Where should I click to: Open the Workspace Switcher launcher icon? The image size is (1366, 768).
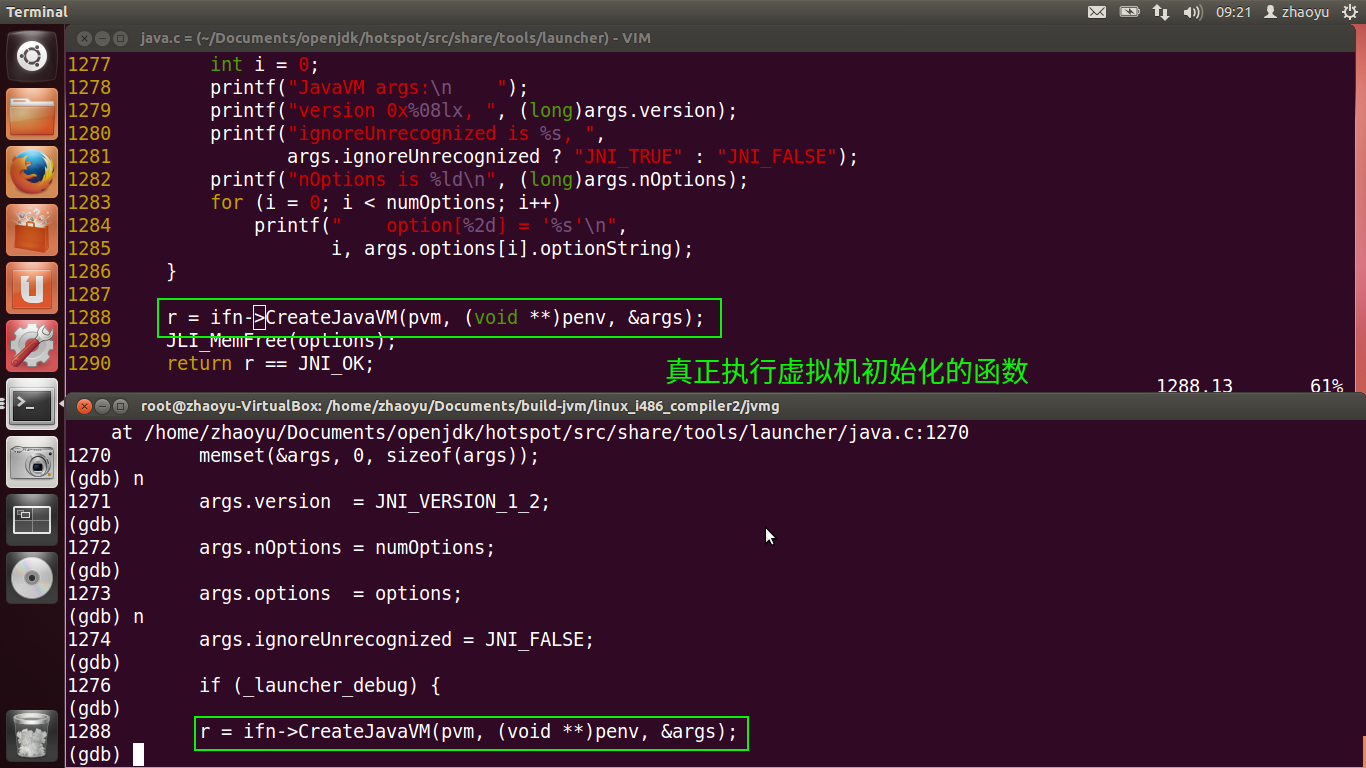(x=32, y=520)
